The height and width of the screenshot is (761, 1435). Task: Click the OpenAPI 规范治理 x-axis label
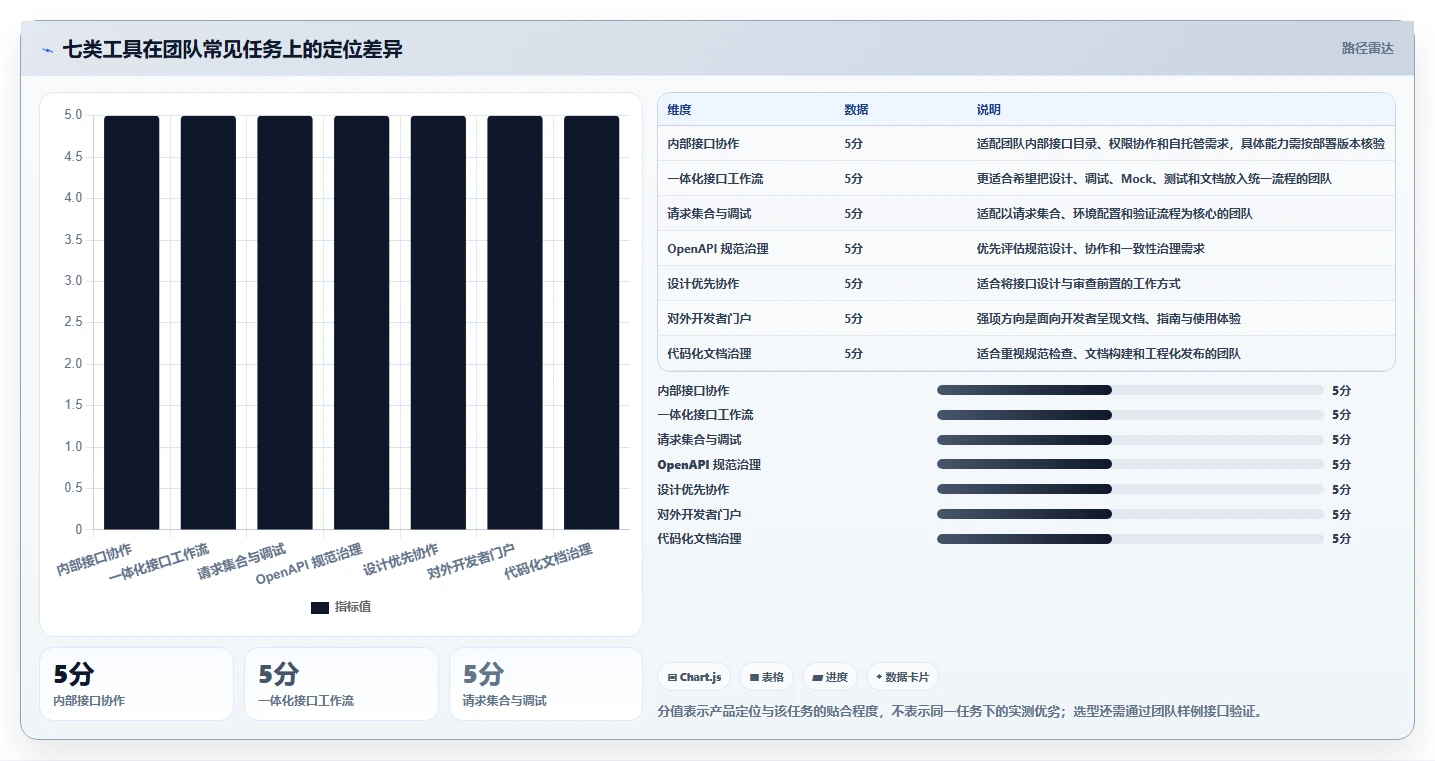point(309,565)
